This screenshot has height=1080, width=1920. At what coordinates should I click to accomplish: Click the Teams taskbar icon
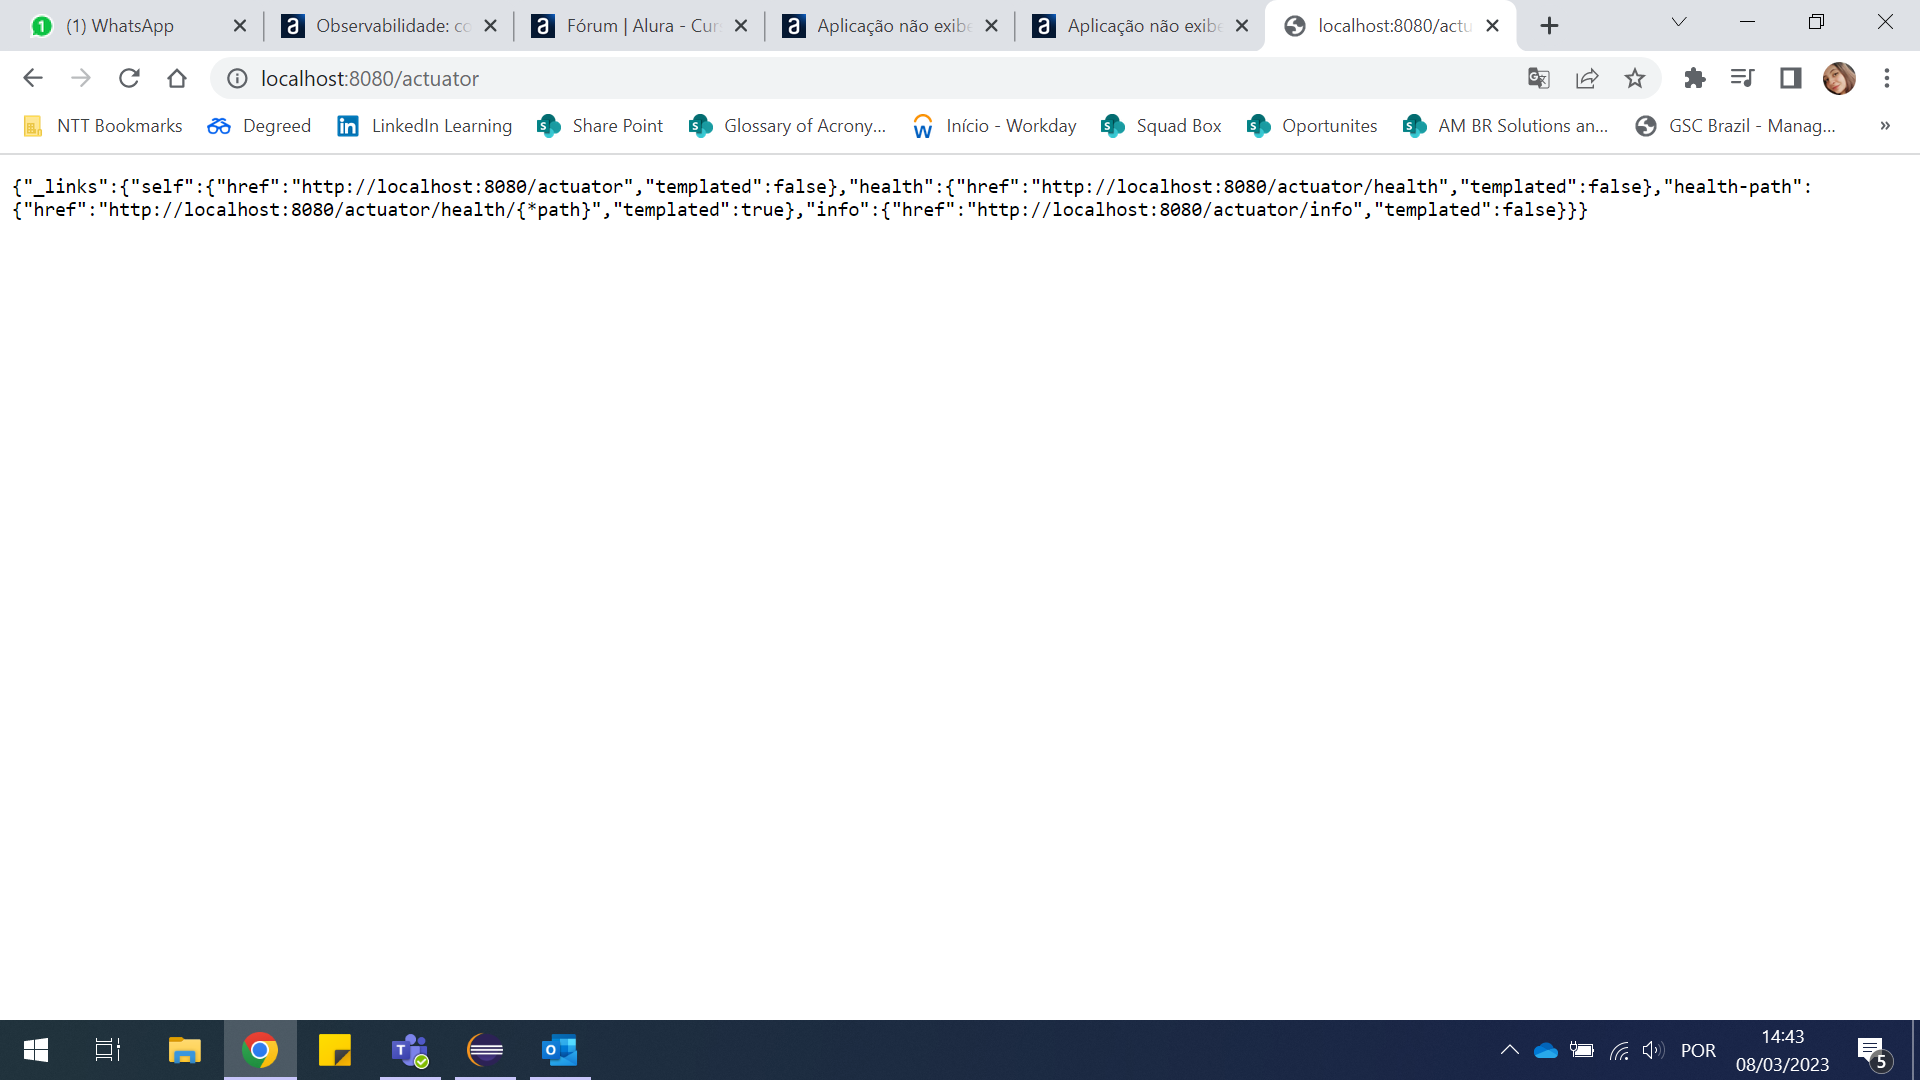[409, 1050]
